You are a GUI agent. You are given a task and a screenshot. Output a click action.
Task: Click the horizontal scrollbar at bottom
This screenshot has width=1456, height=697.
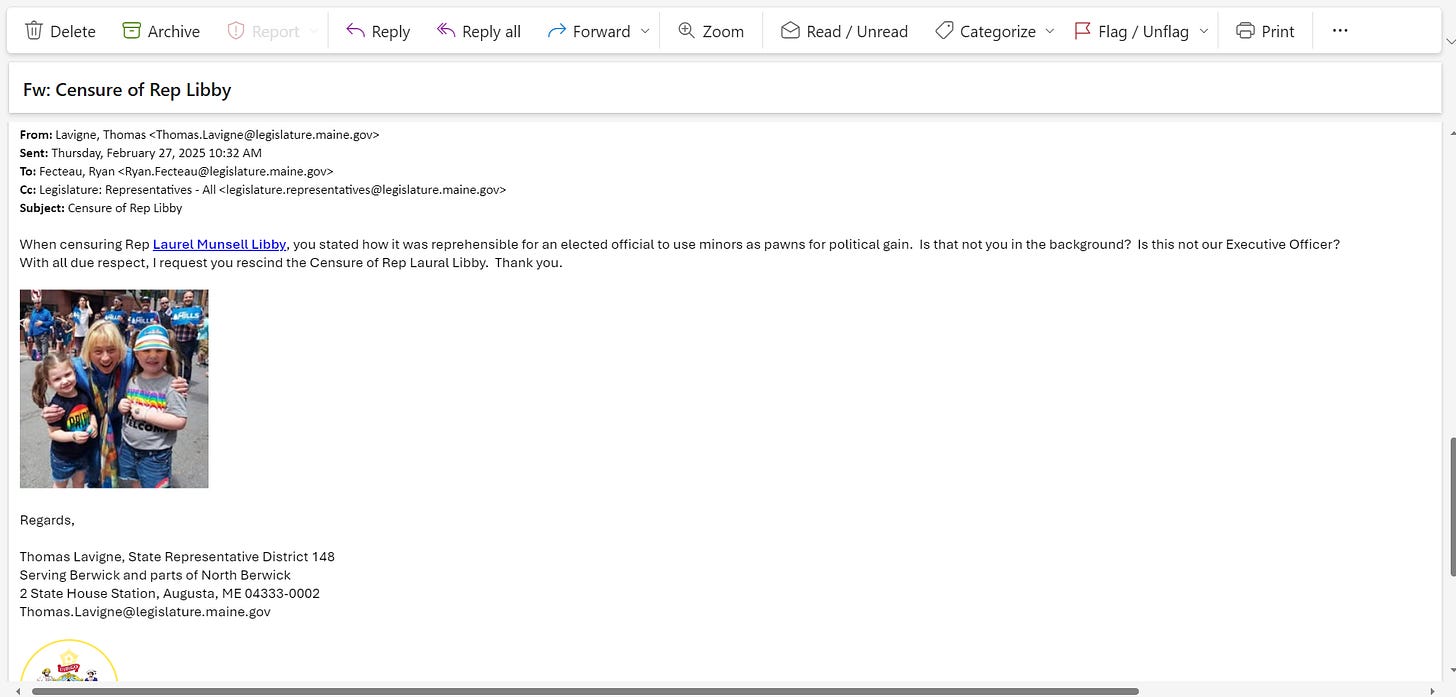pyautogui.click(x=585, y=690)
